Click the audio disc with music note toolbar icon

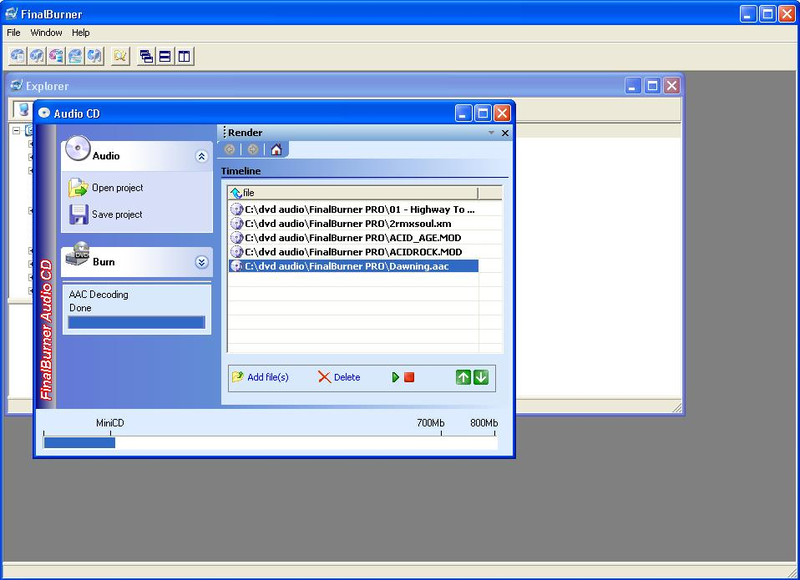pyautogui.click(x=37, y=56)
